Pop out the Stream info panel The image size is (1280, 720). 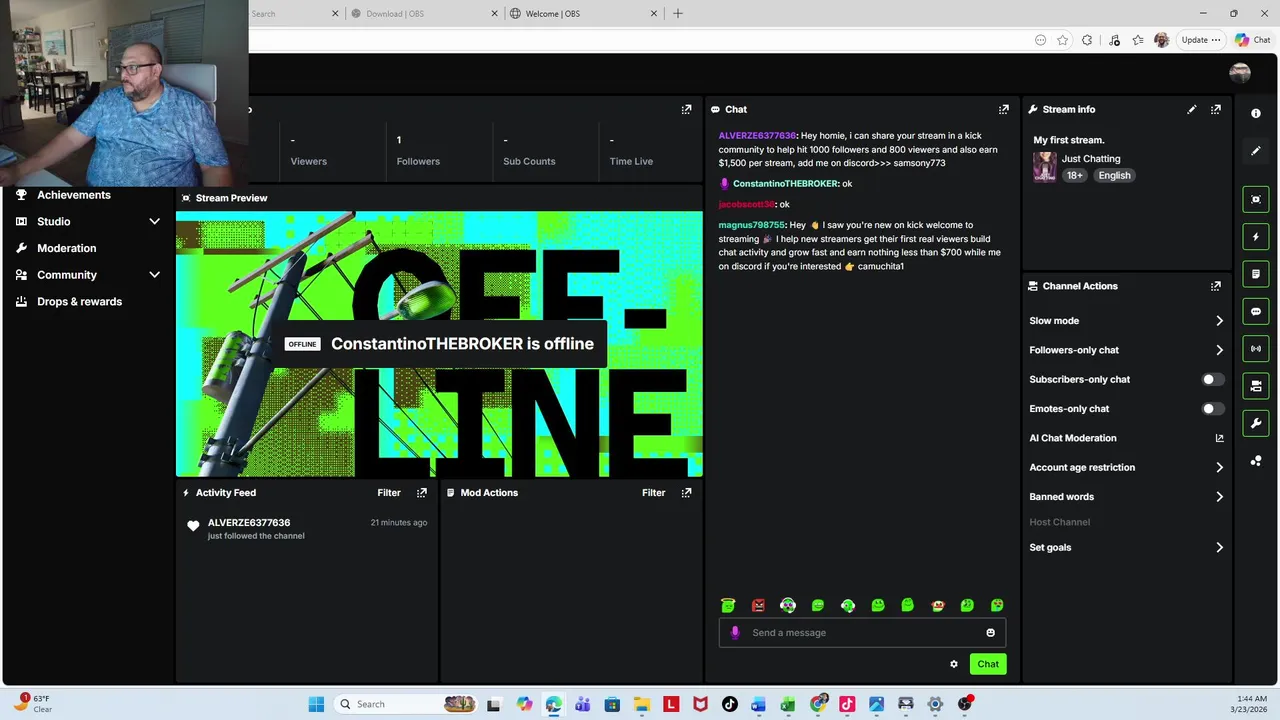[1216, 109]
